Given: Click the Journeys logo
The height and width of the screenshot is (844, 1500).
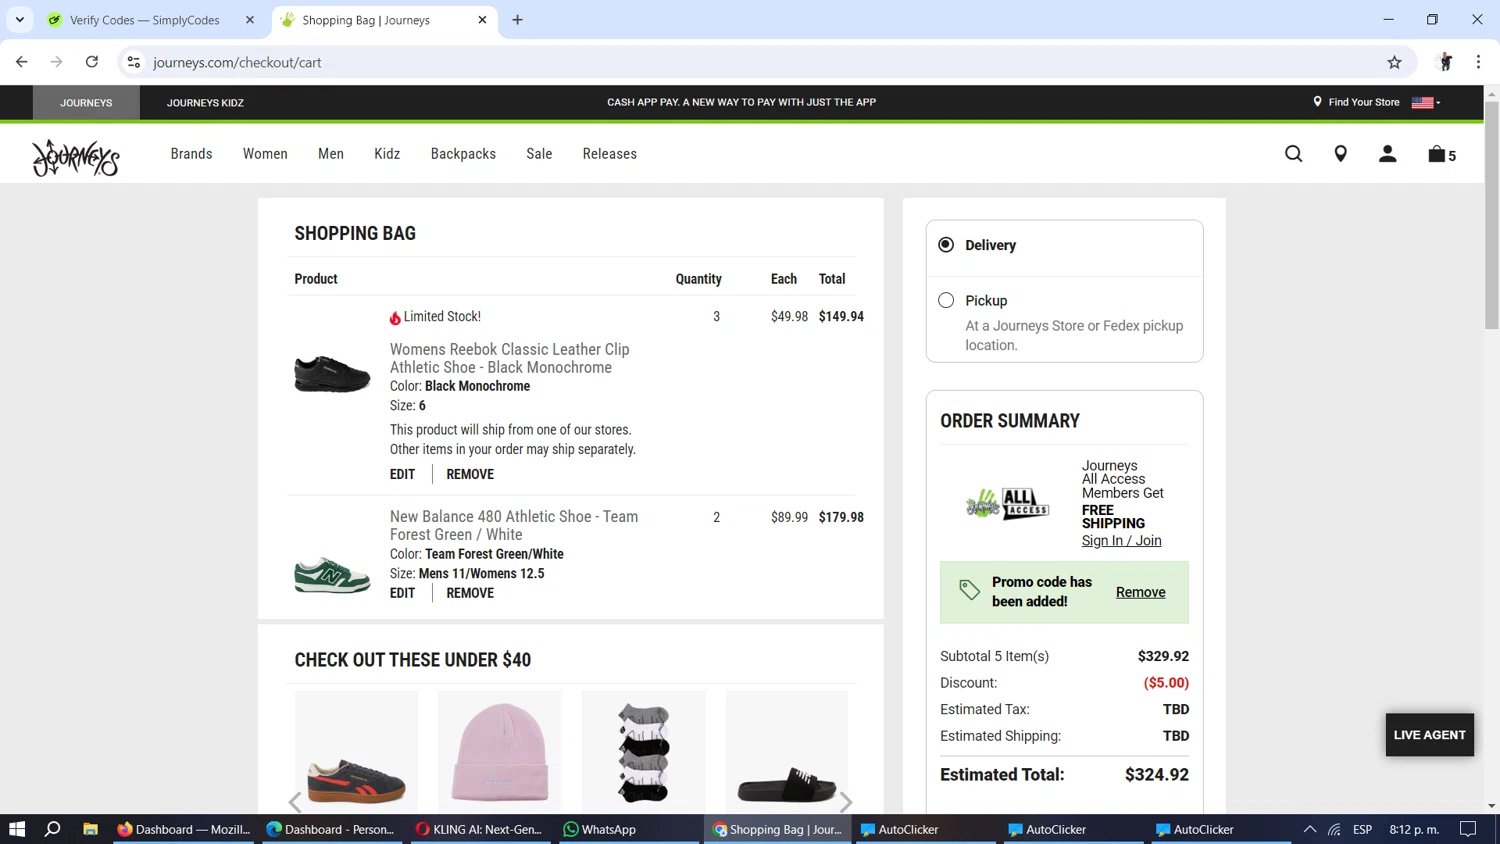Looking at the screenshot, I should [x=76, y=157].
